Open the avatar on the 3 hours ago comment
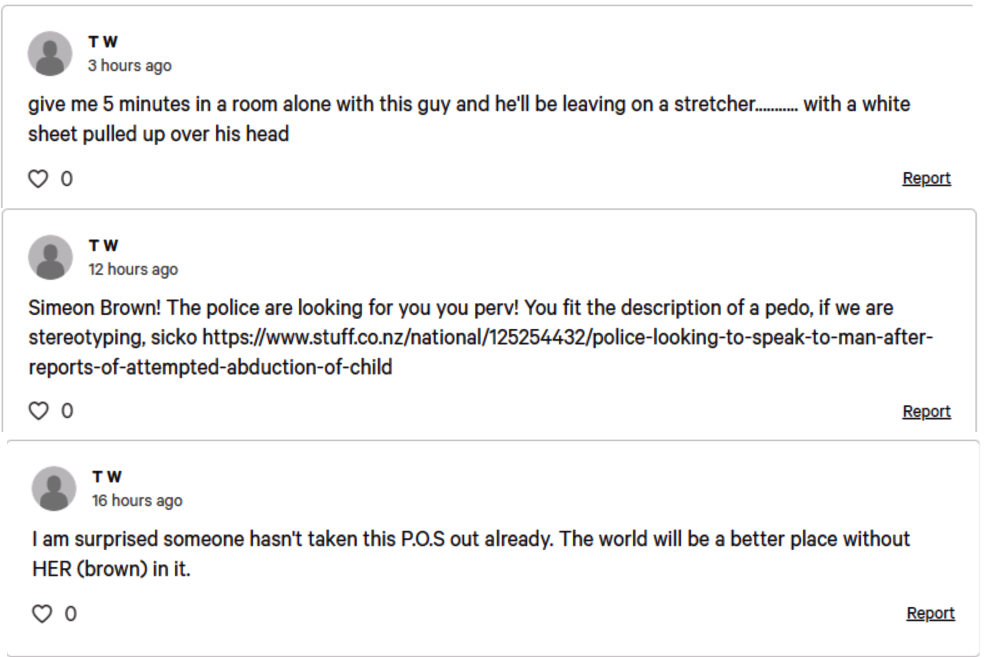 [x=50, y=54]
